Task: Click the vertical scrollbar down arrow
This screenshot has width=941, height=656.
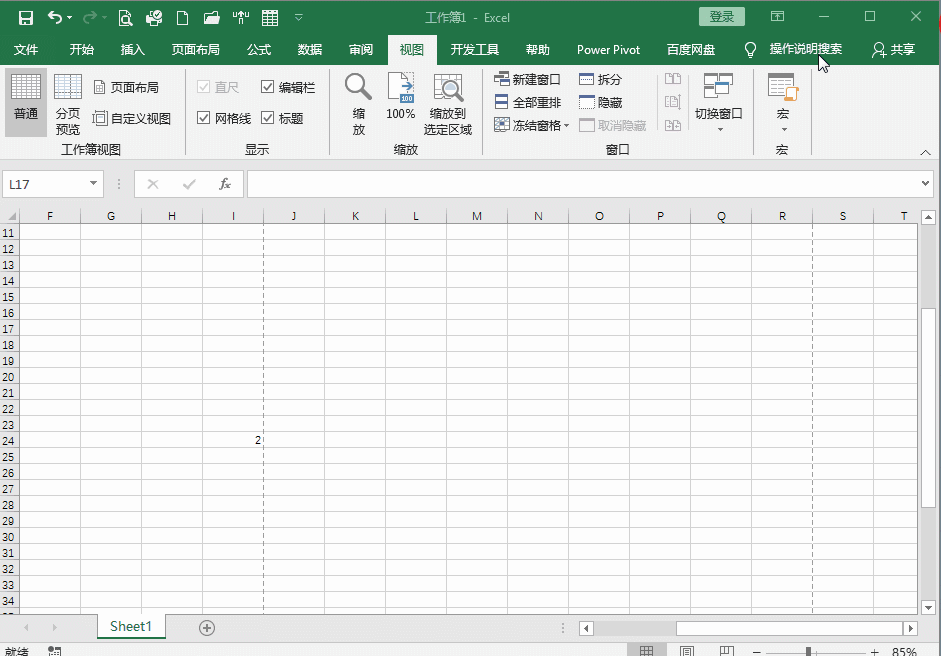Action: coord(928,607)
